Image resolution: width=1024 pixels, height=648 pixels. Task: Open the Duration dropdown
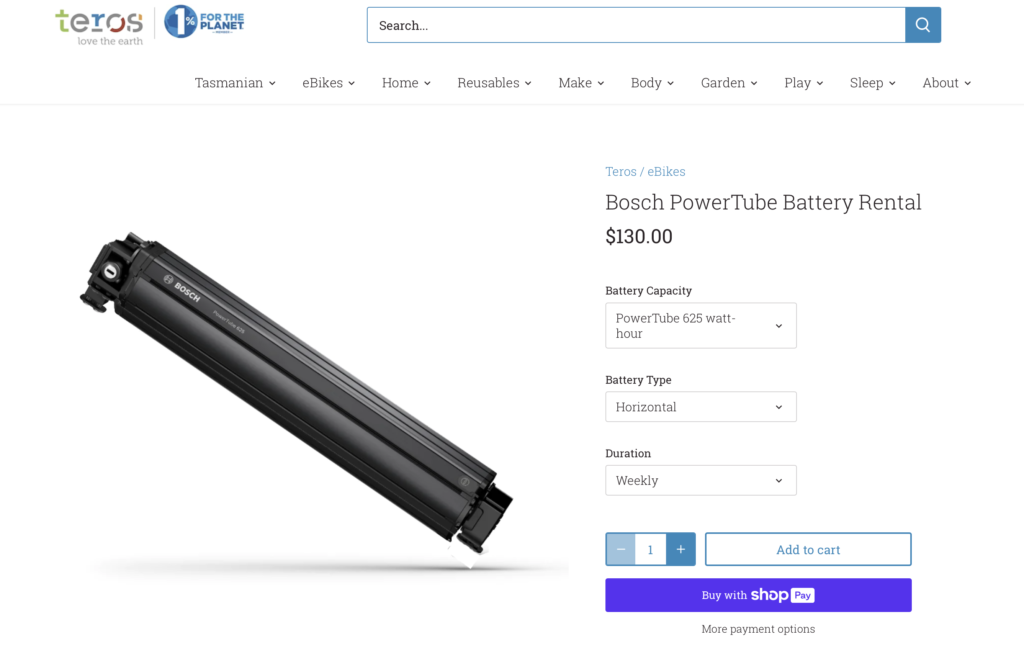pos(701,480)
